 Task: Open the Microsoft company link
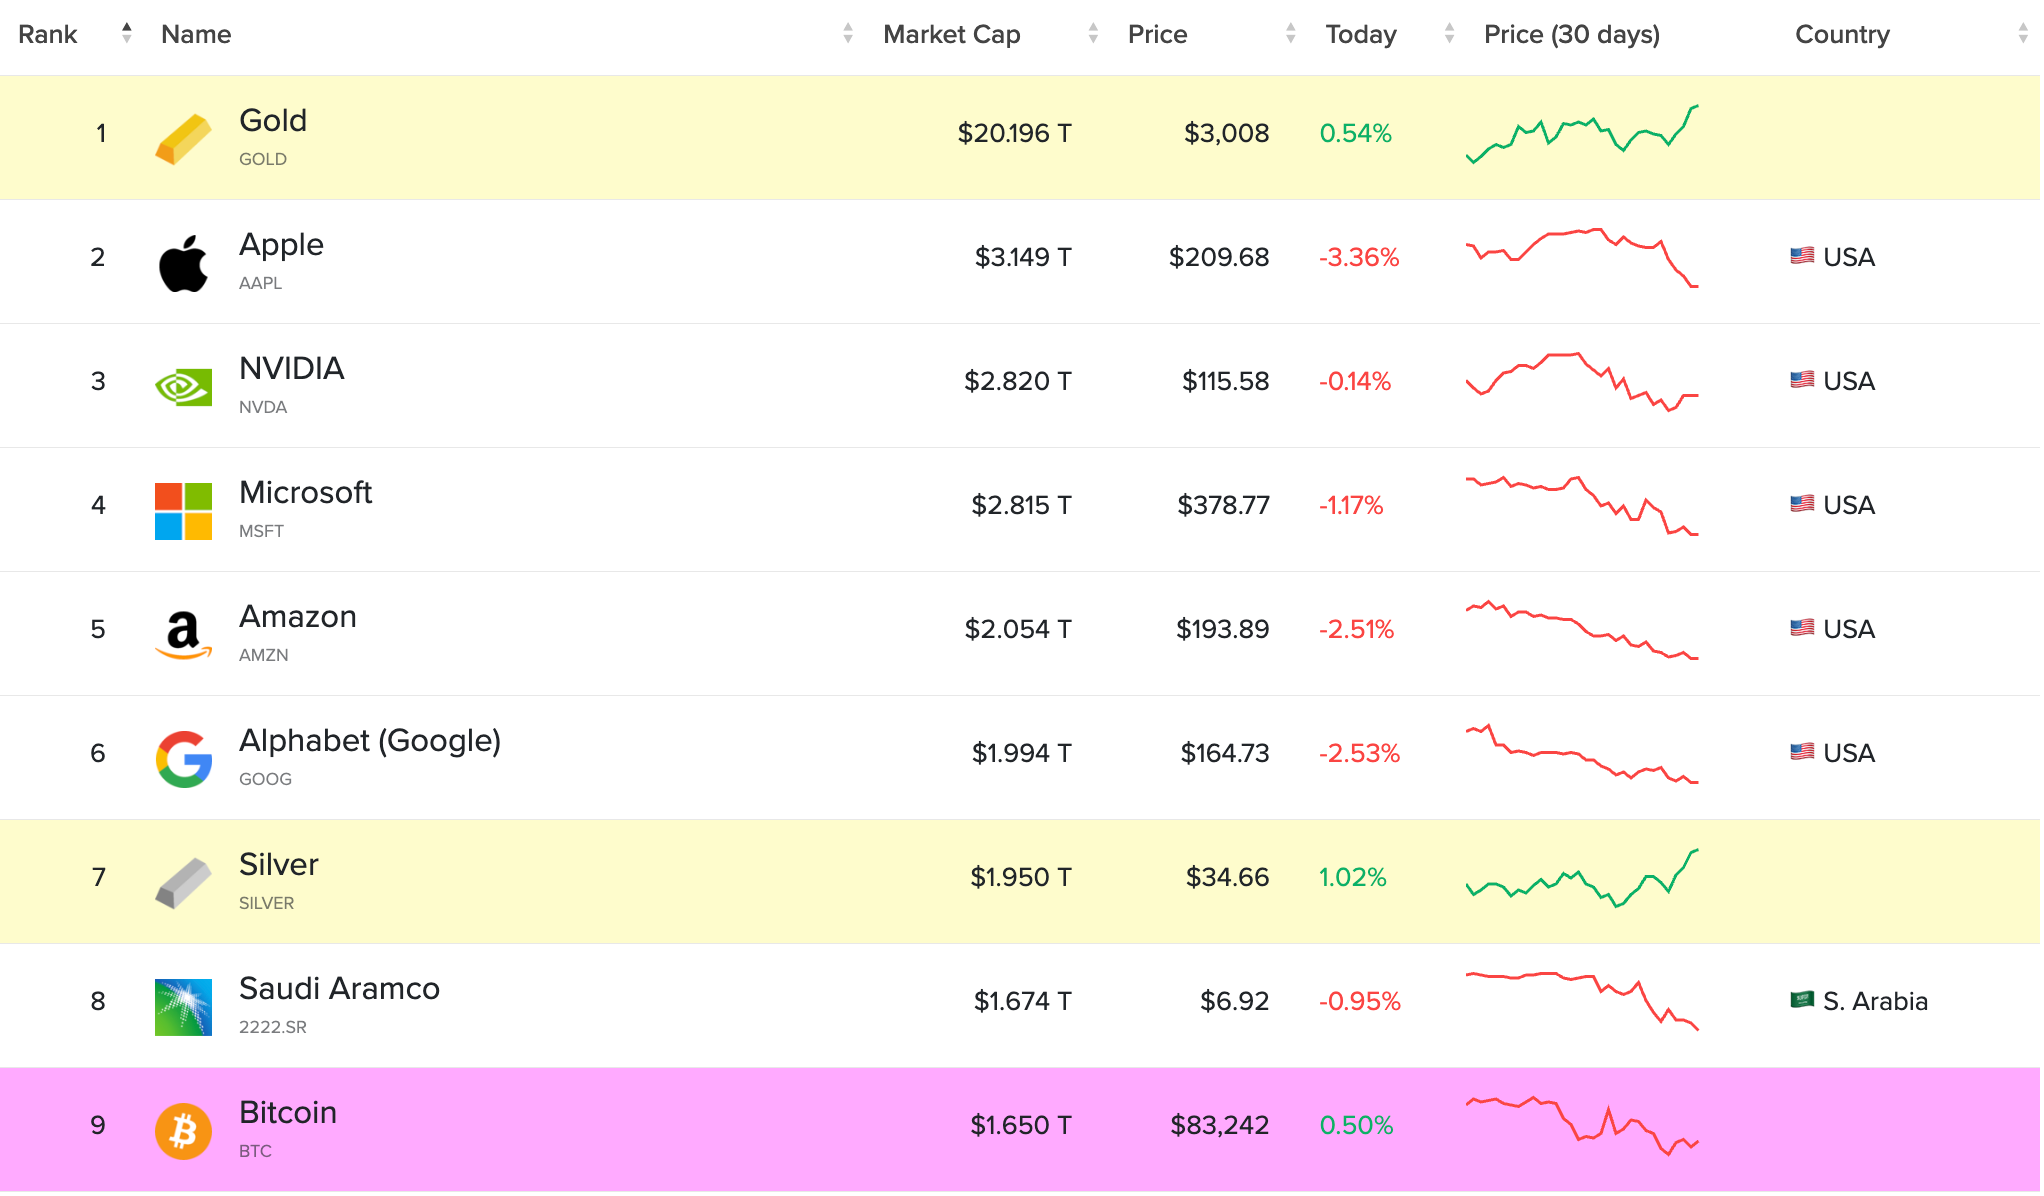[305, 492]
